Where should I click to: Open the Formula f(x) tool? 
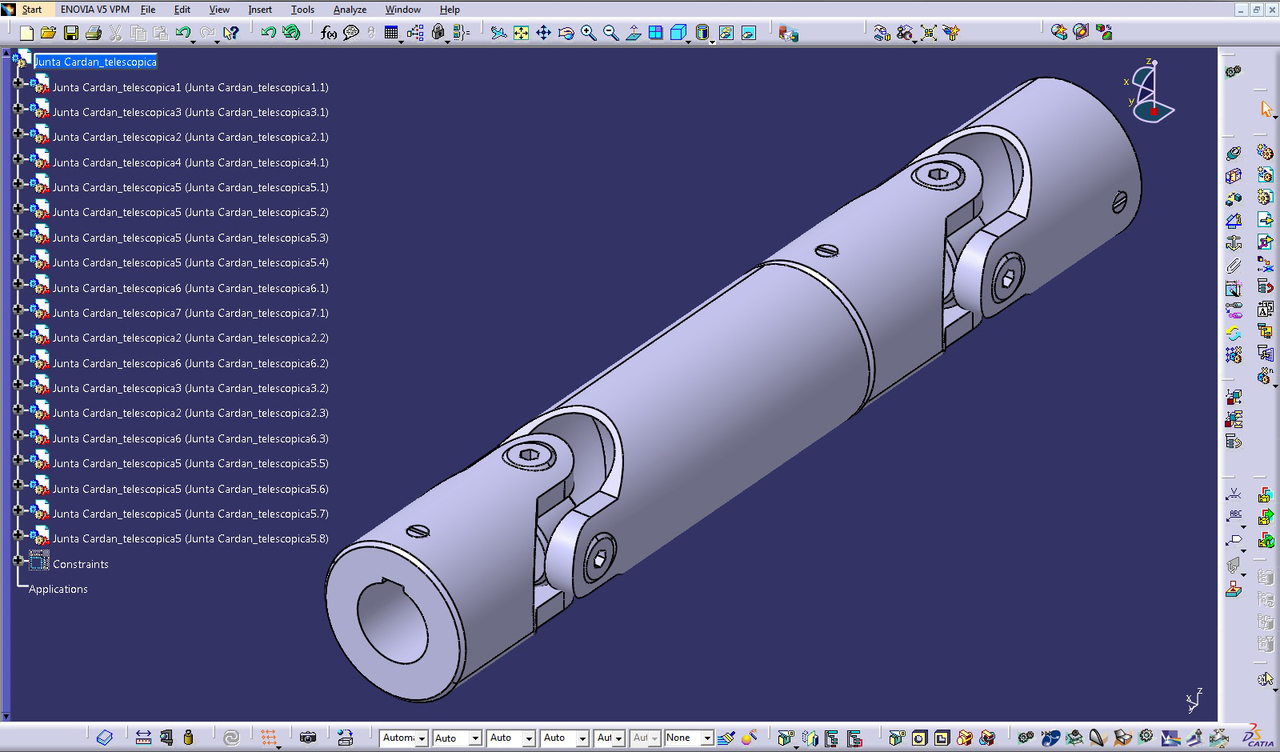pos(329,33)
